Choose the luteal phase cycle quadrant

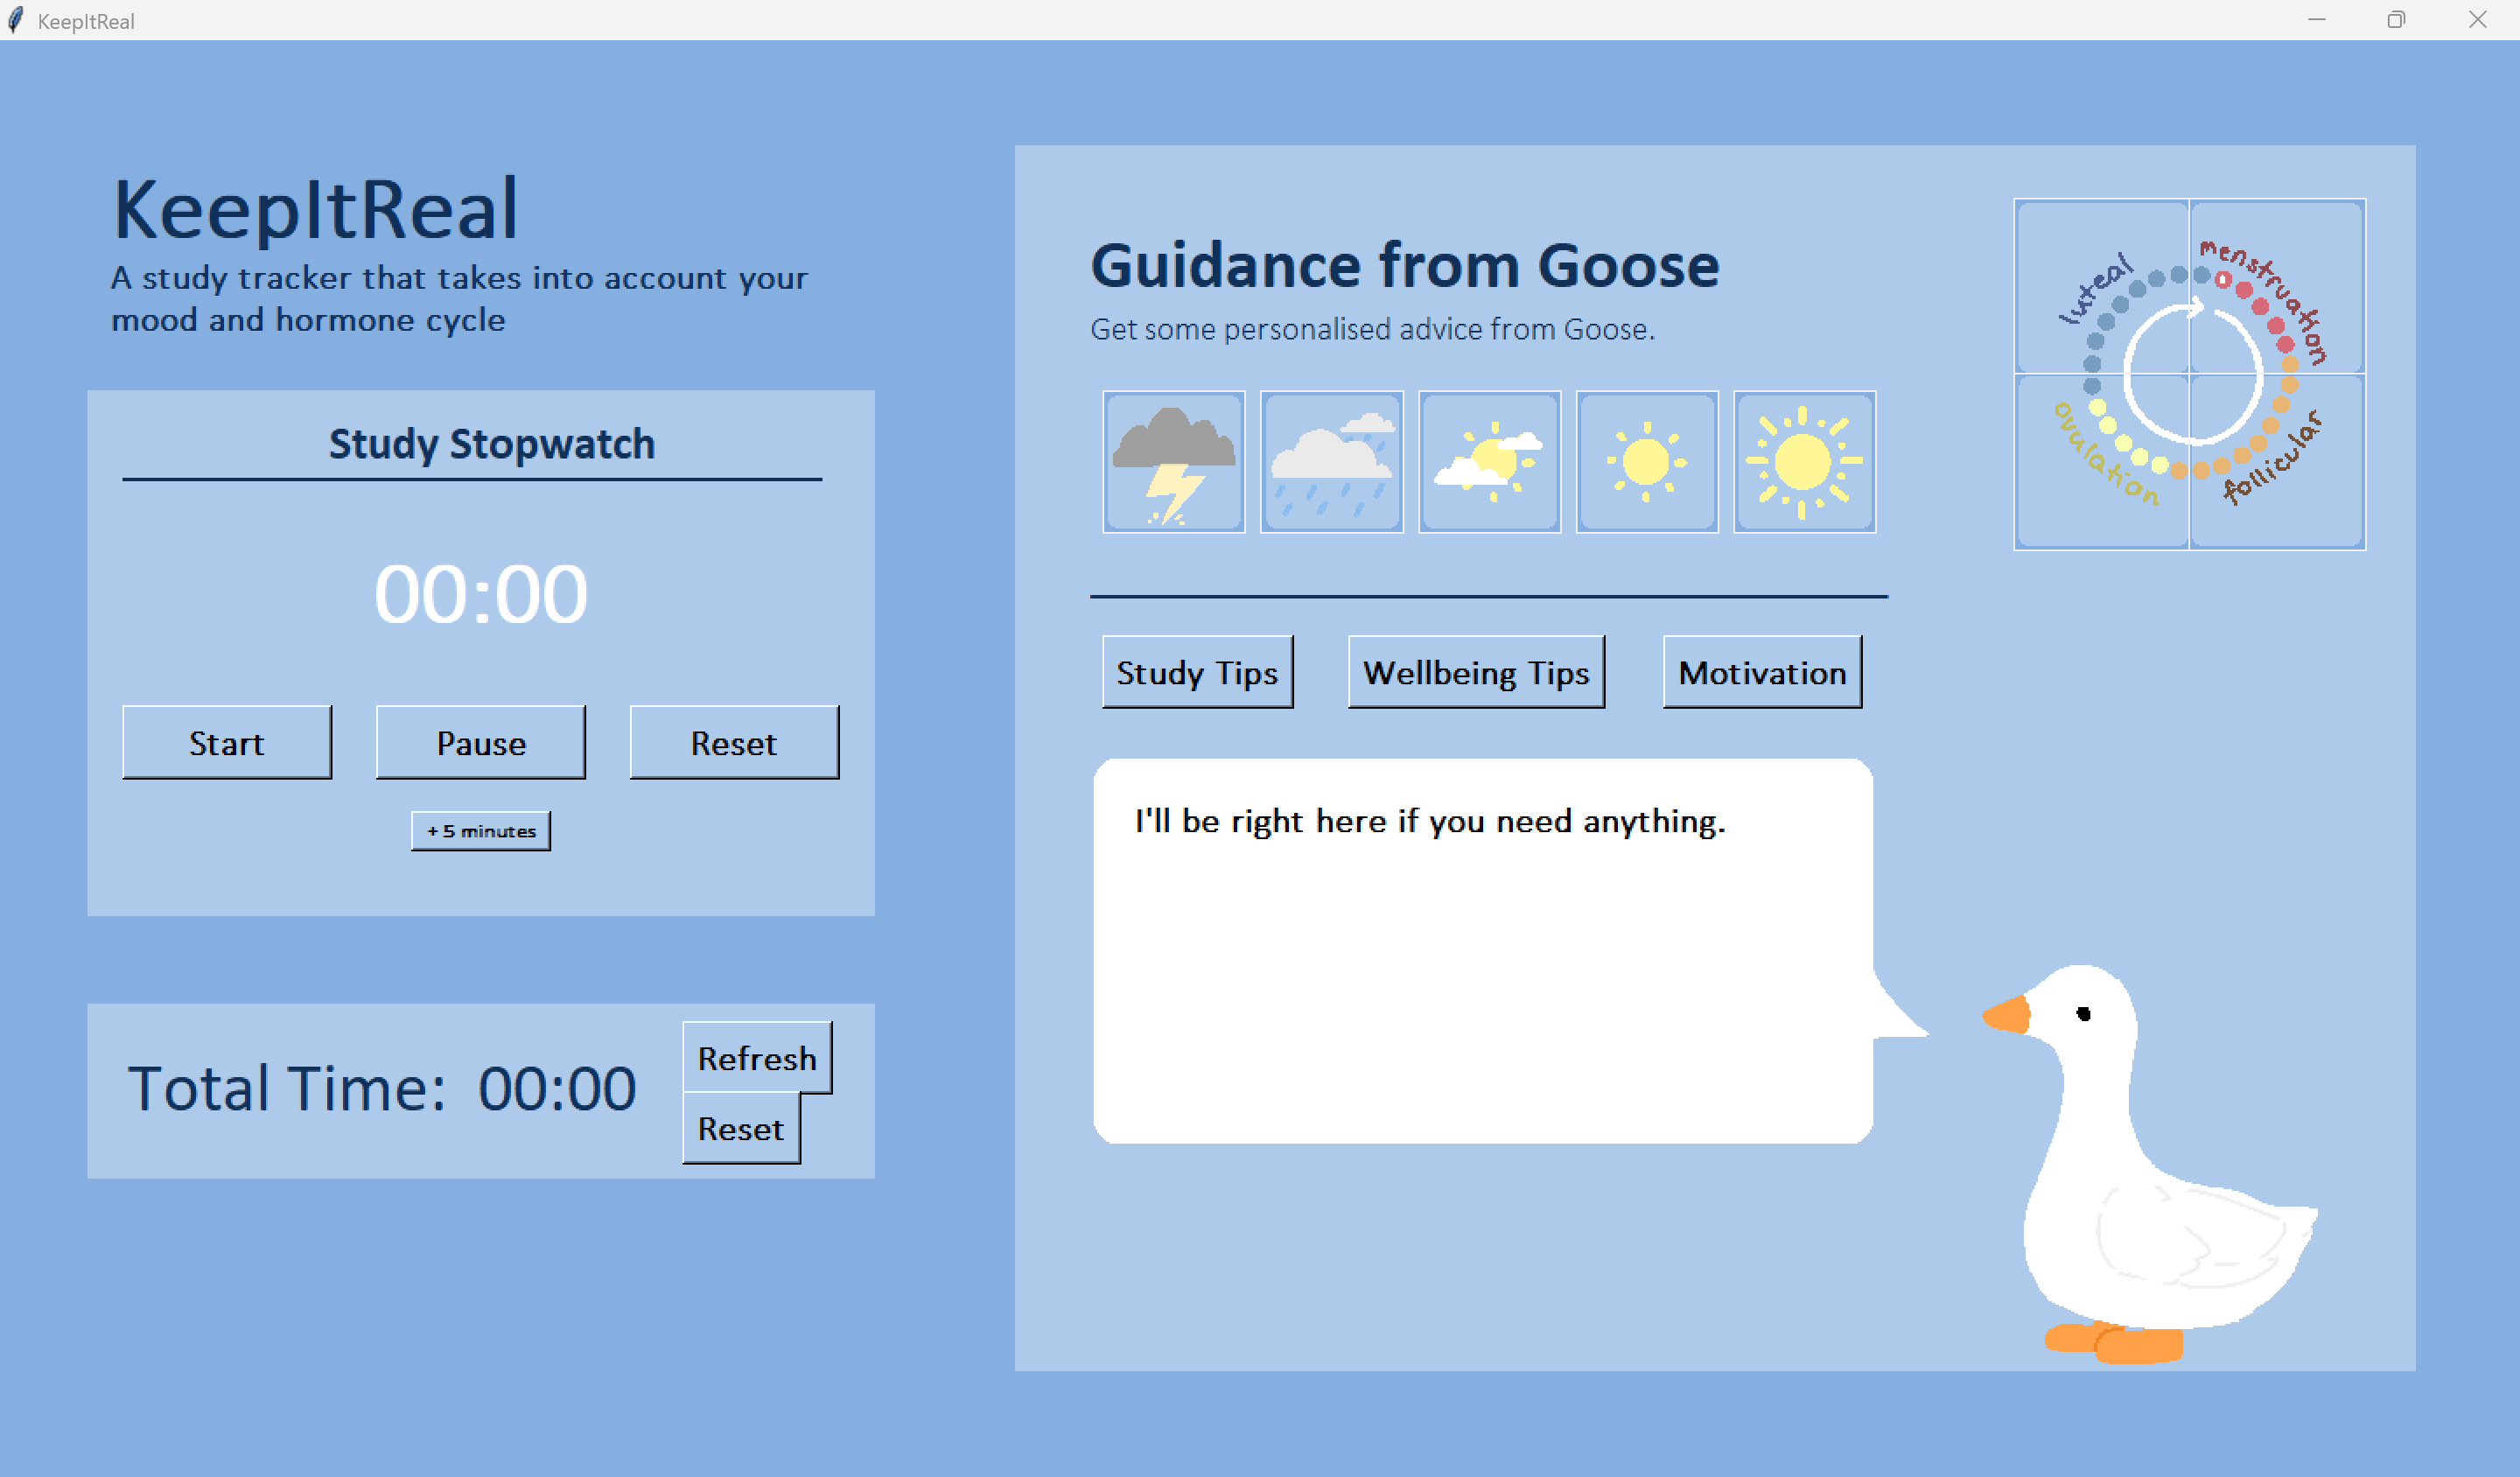pyautogui.click(x=2102, y=287)
